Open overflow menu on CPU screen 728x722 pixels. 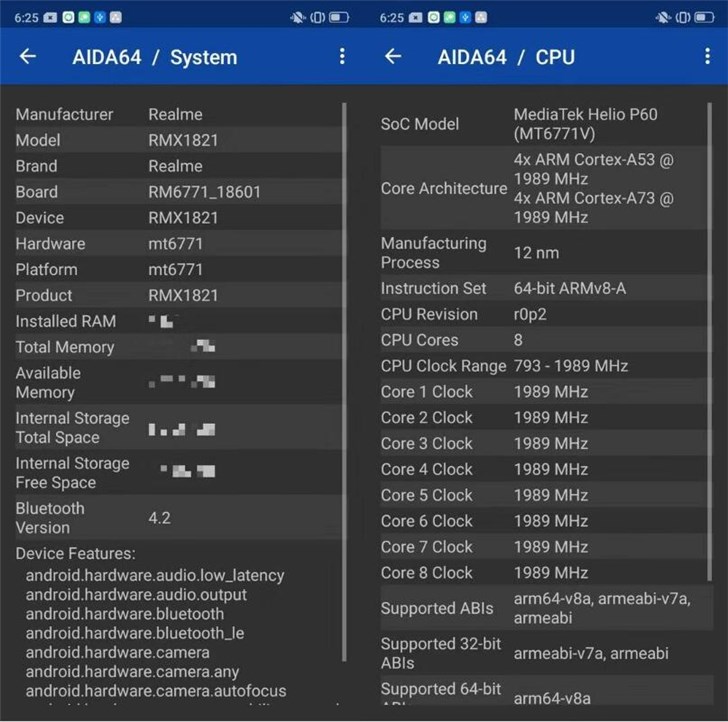click(707, 56)
